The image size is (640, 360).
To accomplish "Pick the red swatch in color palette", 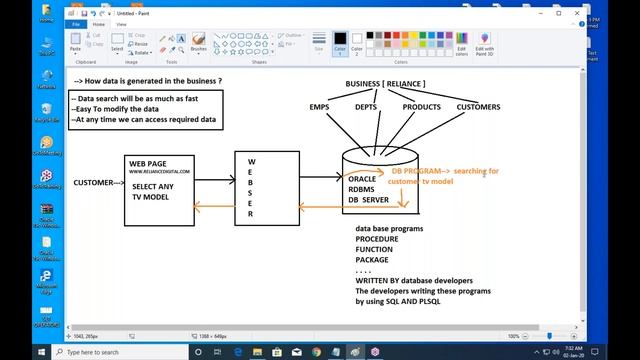I will [x=396, y=35].
